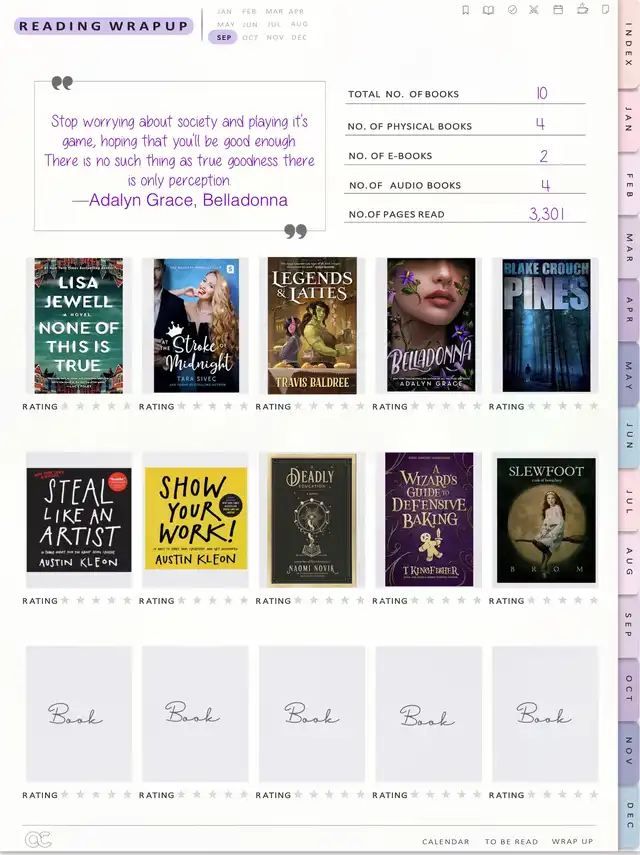
Task: Open the CALENDAR link in the footer
Action: (445, 841)
